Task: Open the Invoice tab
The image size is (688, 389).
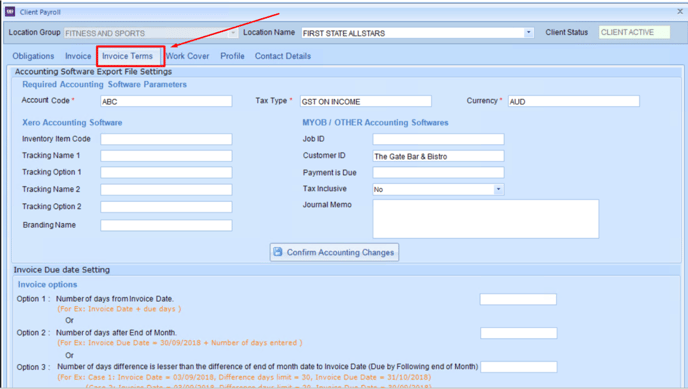Action: point(78,56)
